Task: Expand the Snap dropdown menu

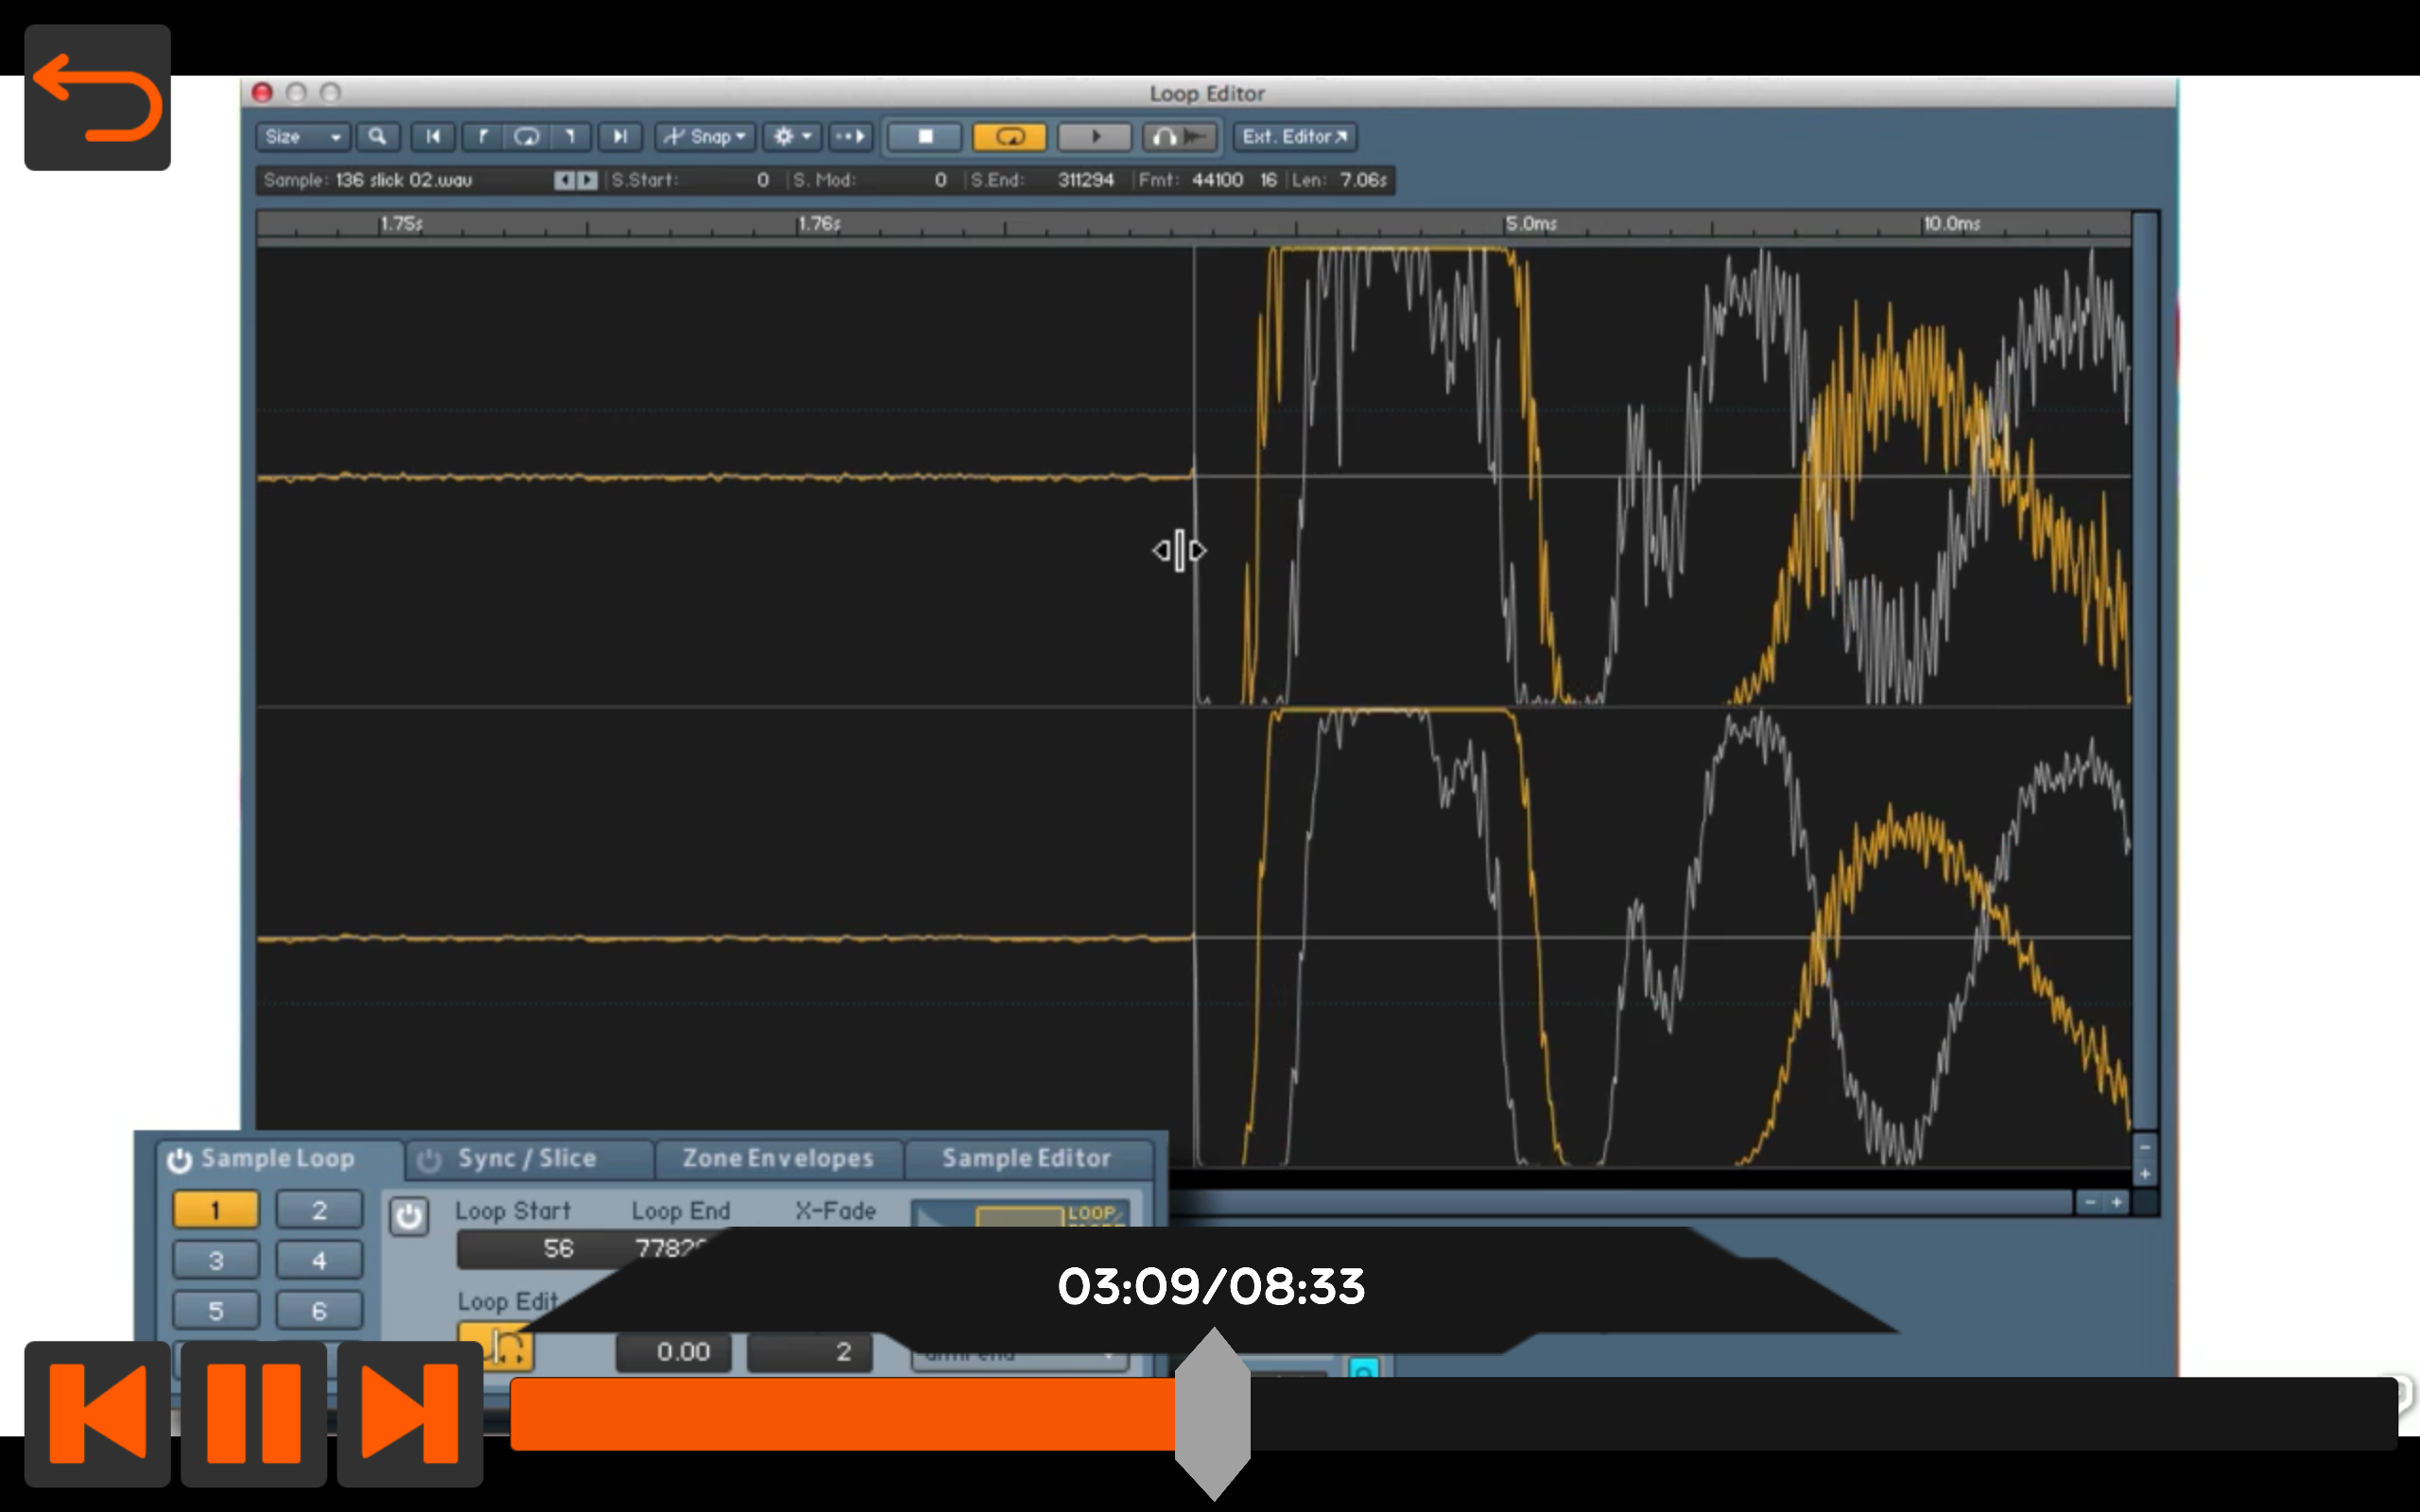Action: tap(705, 137)
